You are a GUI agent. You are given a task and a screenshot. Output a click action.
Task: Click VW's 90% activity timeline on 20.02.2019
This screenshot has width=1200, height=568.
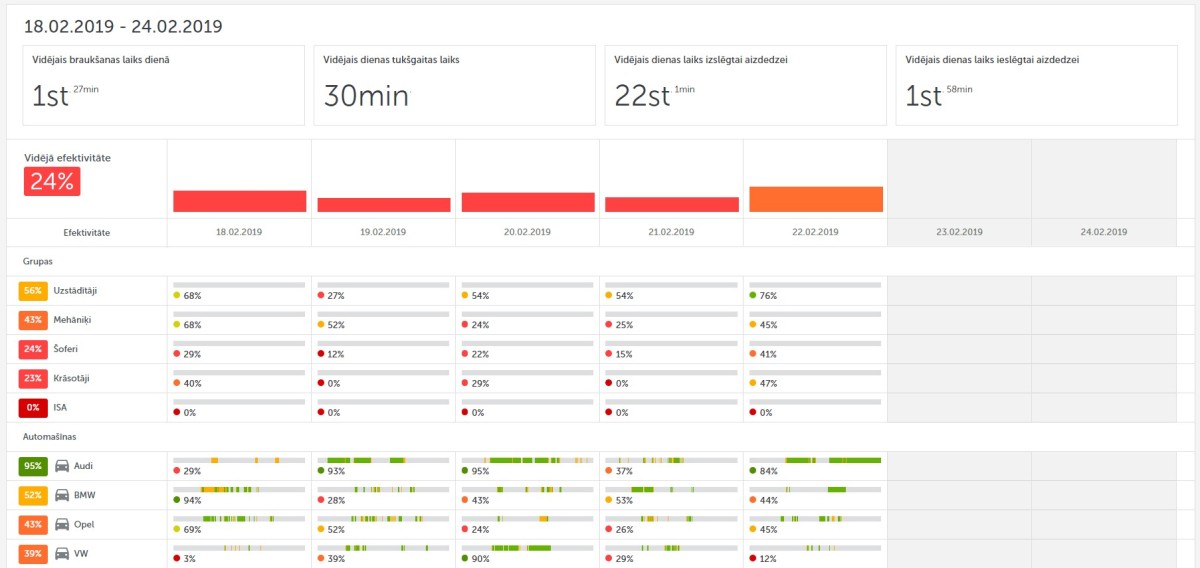[x=527, y=548]
